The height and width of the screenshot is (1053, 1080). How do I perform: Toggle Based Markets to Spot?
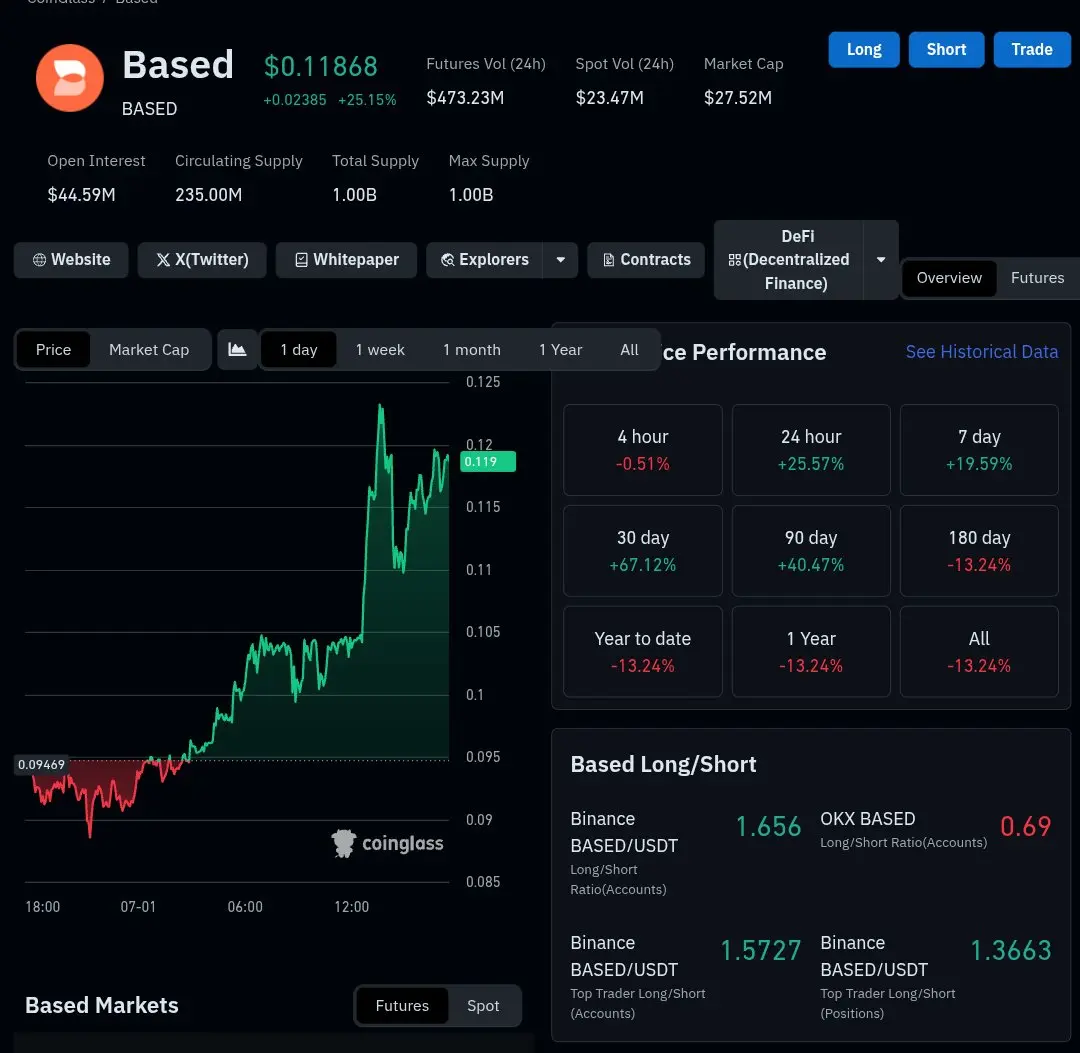tap(483, 1005)
